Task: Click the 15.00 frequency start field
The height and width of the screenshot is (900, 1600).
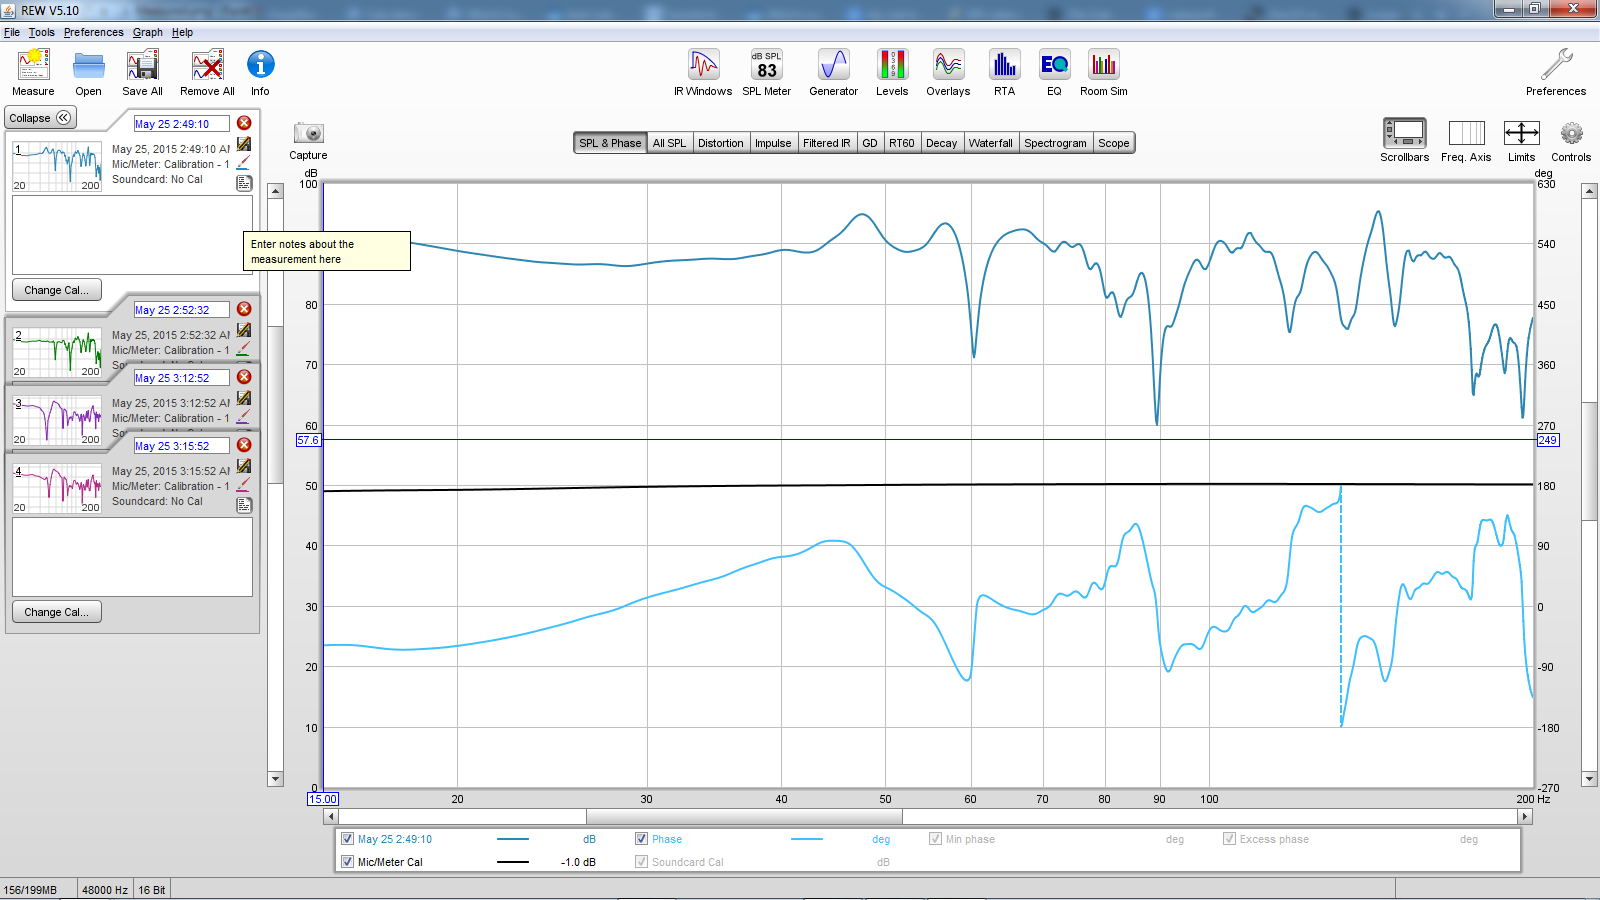Action: point(323,799)
